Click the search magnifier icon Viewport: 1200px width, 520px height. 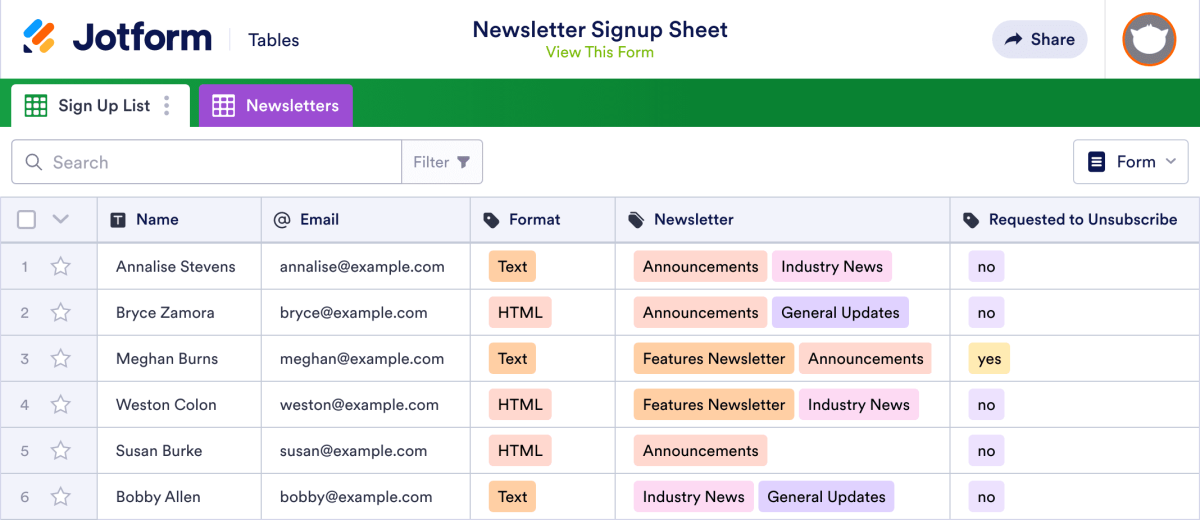click(x=34, y=162)
